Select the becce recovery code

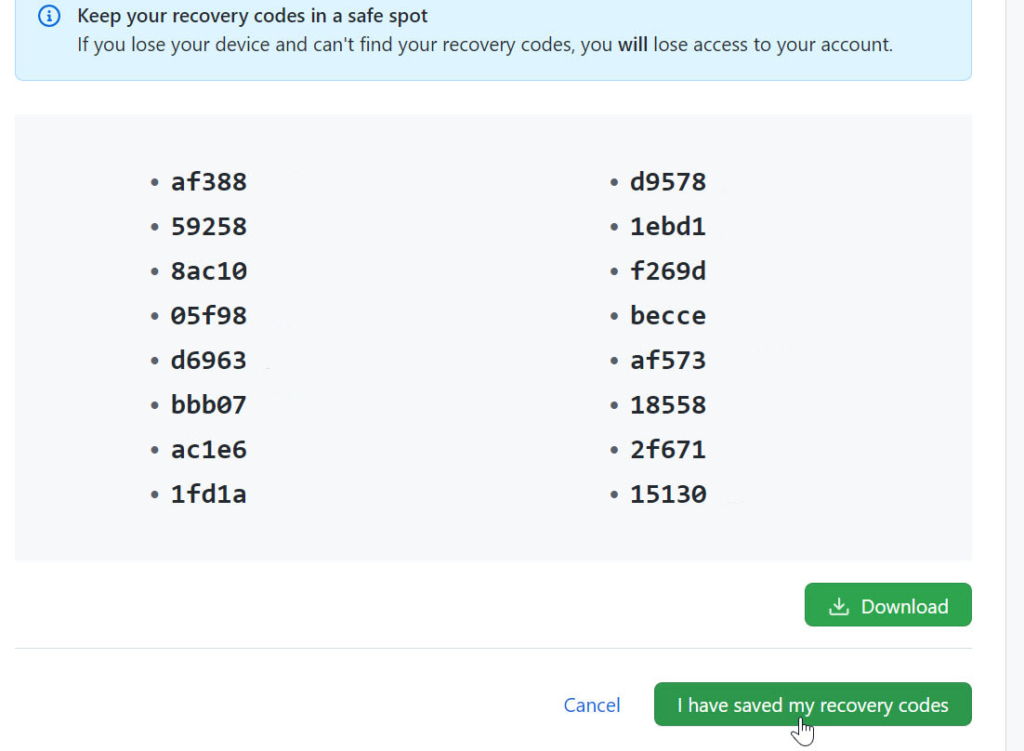point(668,316)
